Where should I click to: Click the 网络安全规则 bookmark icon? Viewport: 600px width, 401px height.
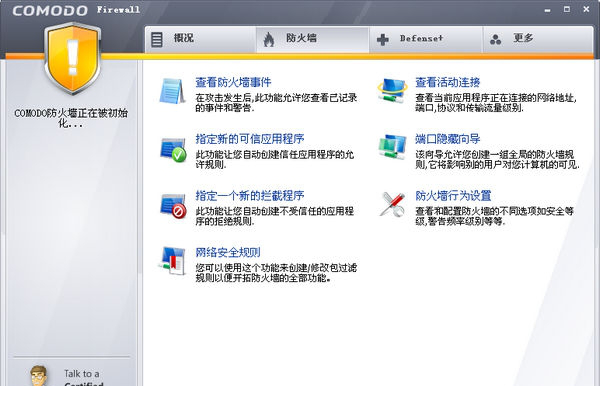pos(173,261)
